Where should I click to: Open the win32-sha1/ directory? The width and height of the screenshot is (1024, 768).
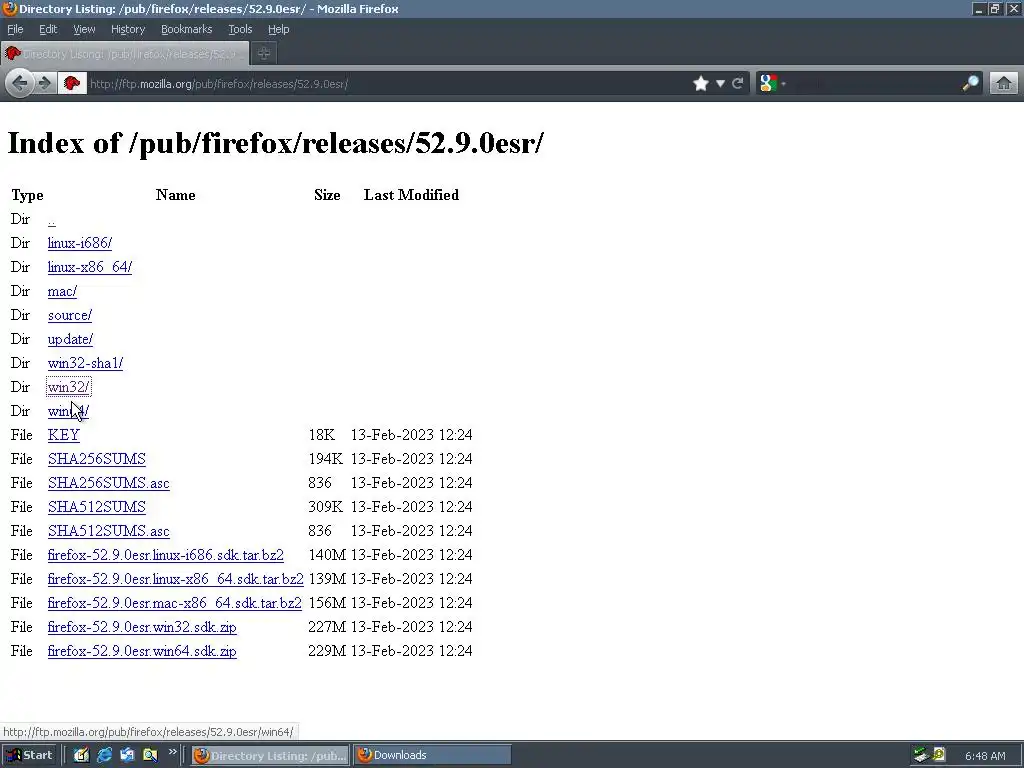tap(85, 363)
